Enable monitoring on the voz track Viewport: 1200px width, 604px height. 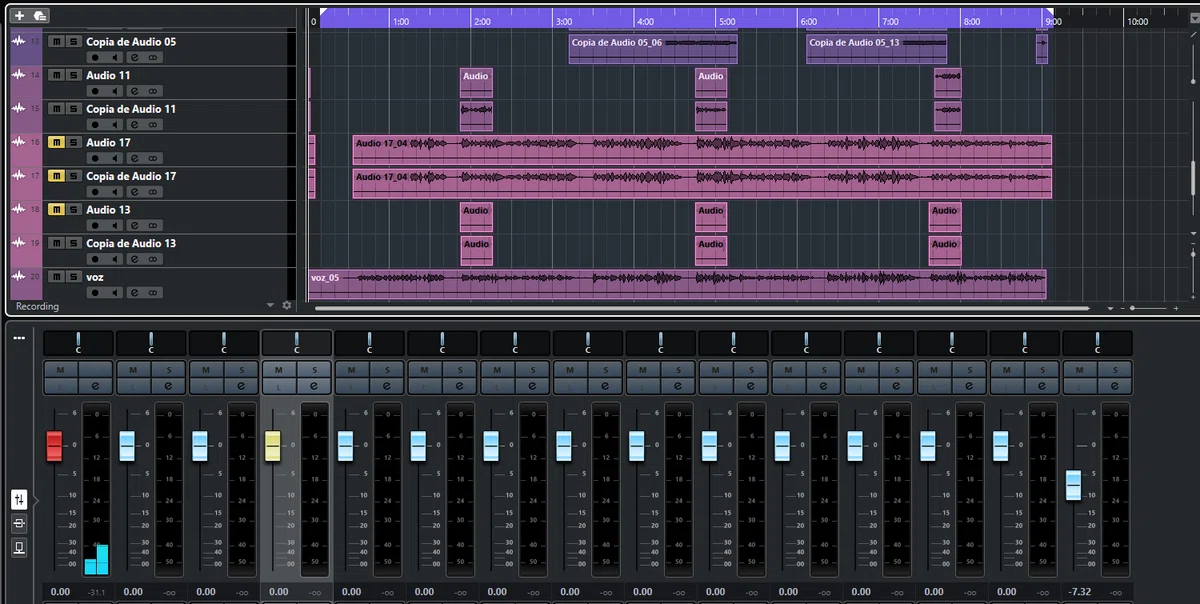tap(115, 293)
